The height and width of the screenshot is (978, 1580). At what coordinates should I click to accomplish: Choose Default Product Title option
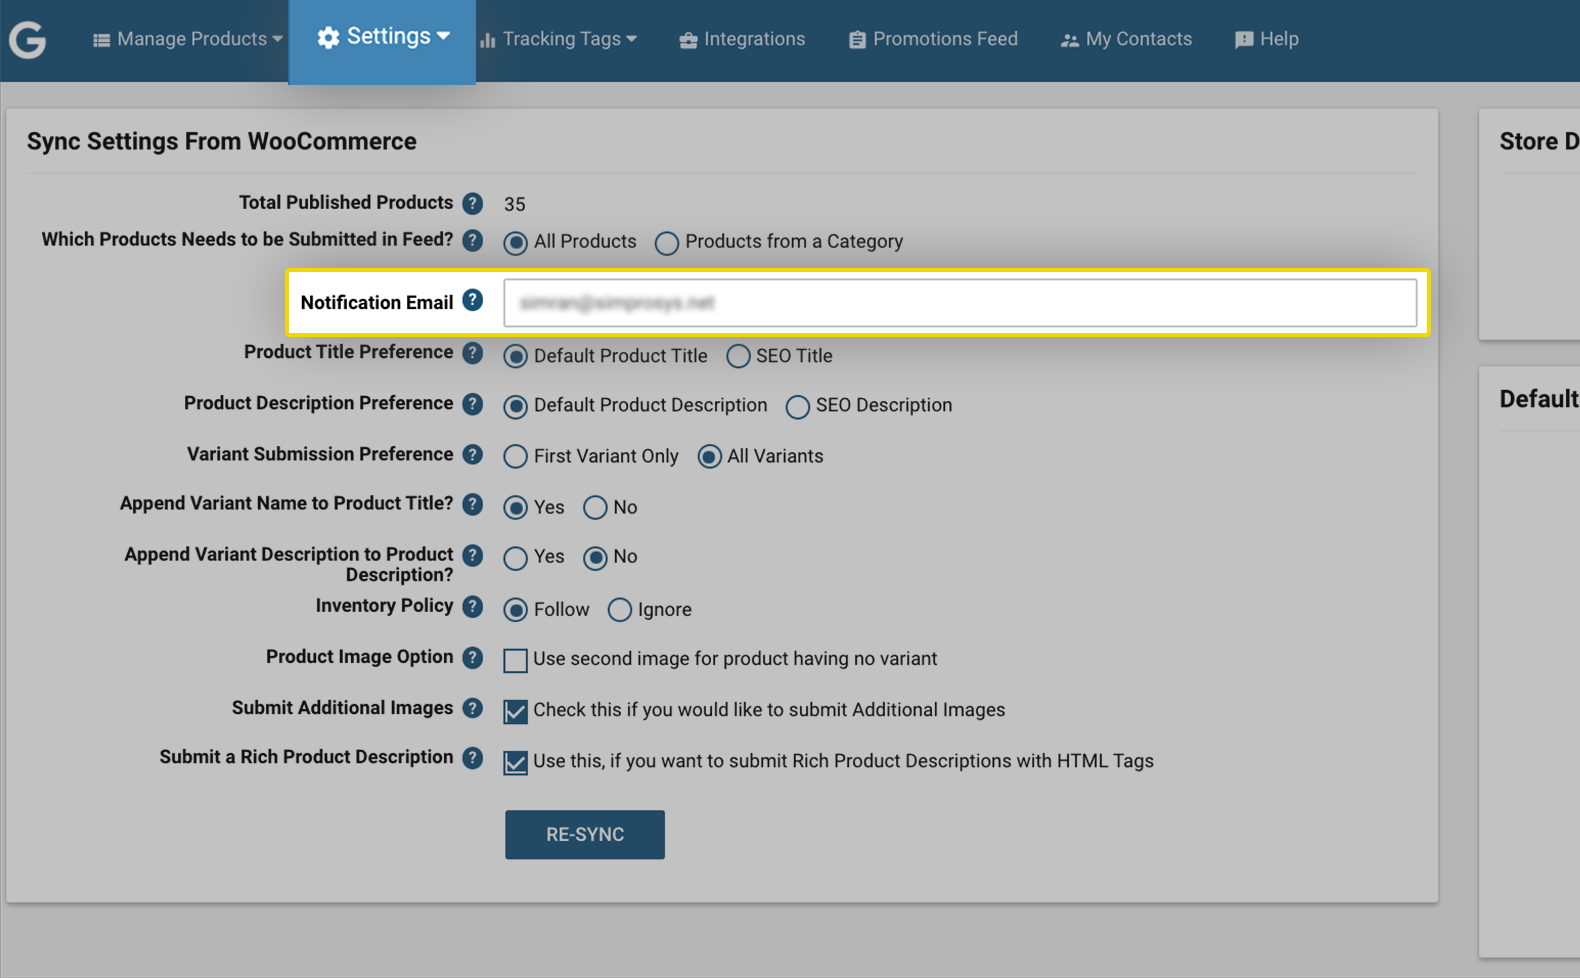point(515,357)
